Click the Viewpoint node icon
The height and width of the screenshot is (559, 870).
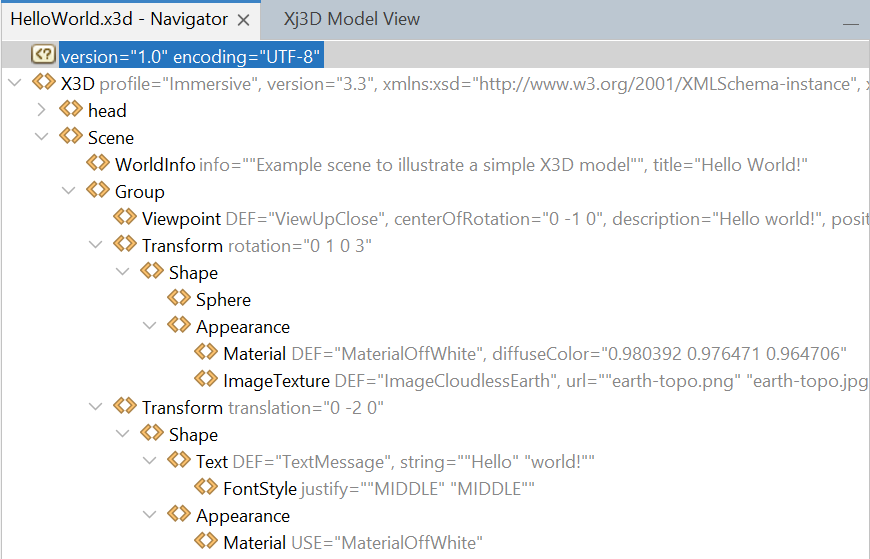[x=125, y=218]
